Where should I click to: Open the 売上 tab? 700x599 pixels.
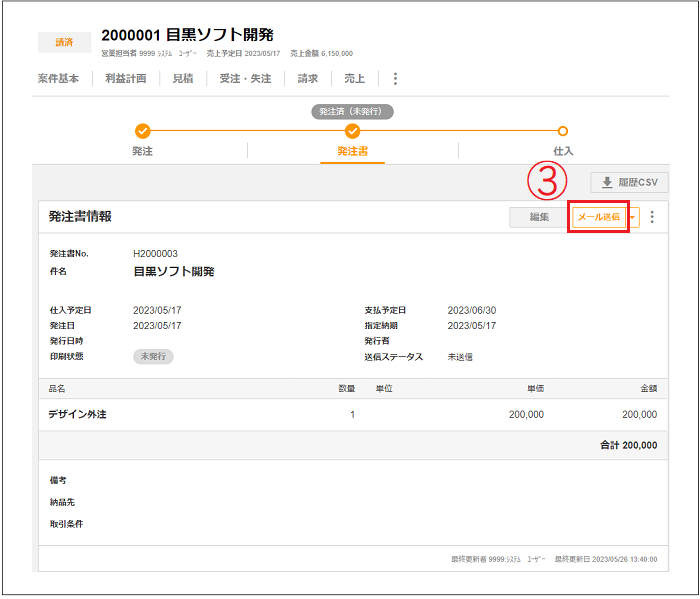[354, 79]
